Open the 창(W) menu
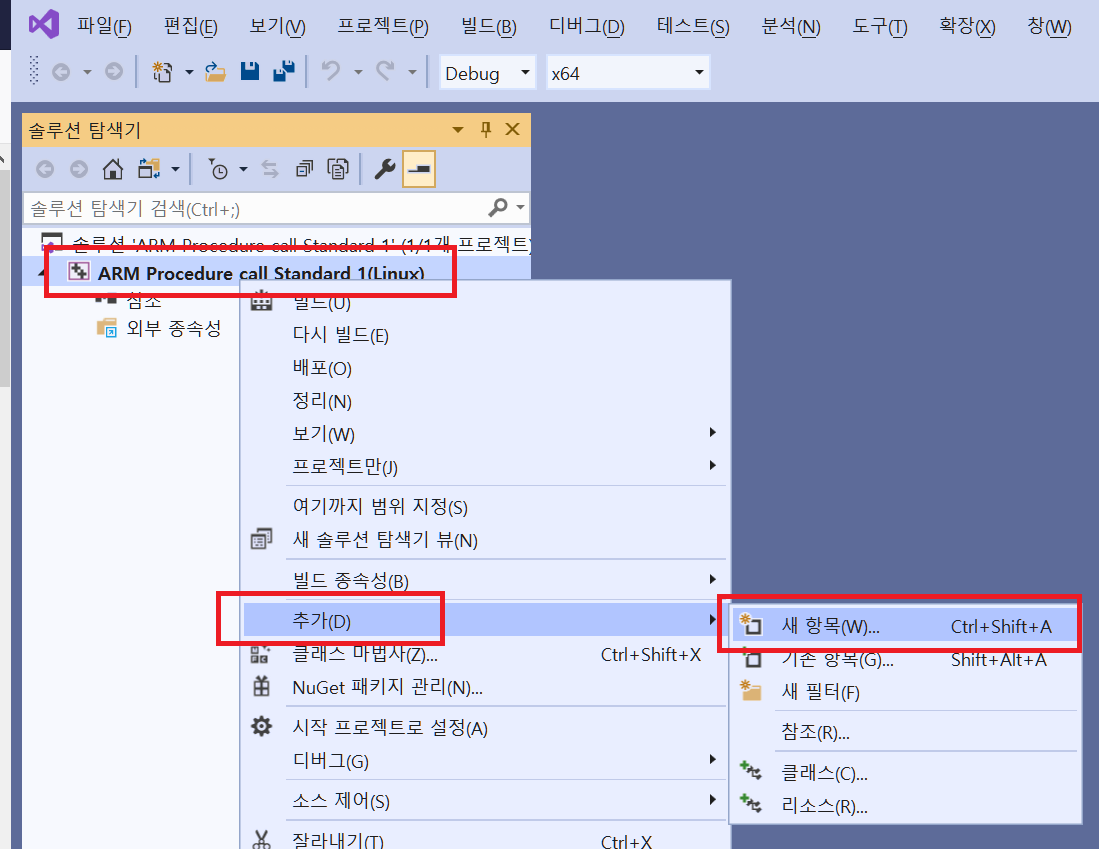Image resolution: width=1099 pixels, height=849 pixels. pos(1049,27)
